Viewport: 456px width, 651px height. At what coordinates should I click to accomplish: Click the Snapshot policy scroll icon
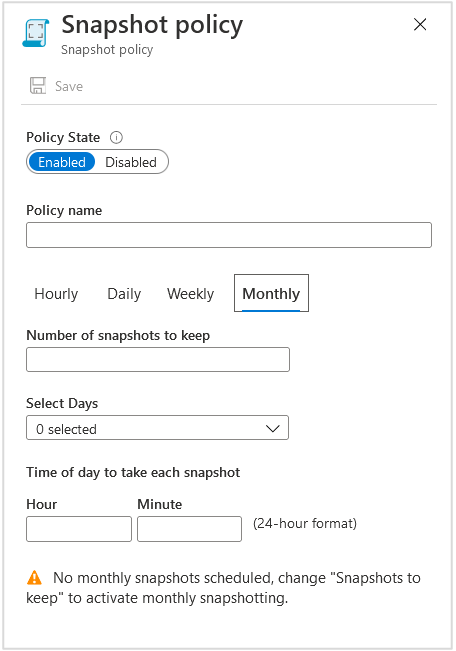(36, 33)
